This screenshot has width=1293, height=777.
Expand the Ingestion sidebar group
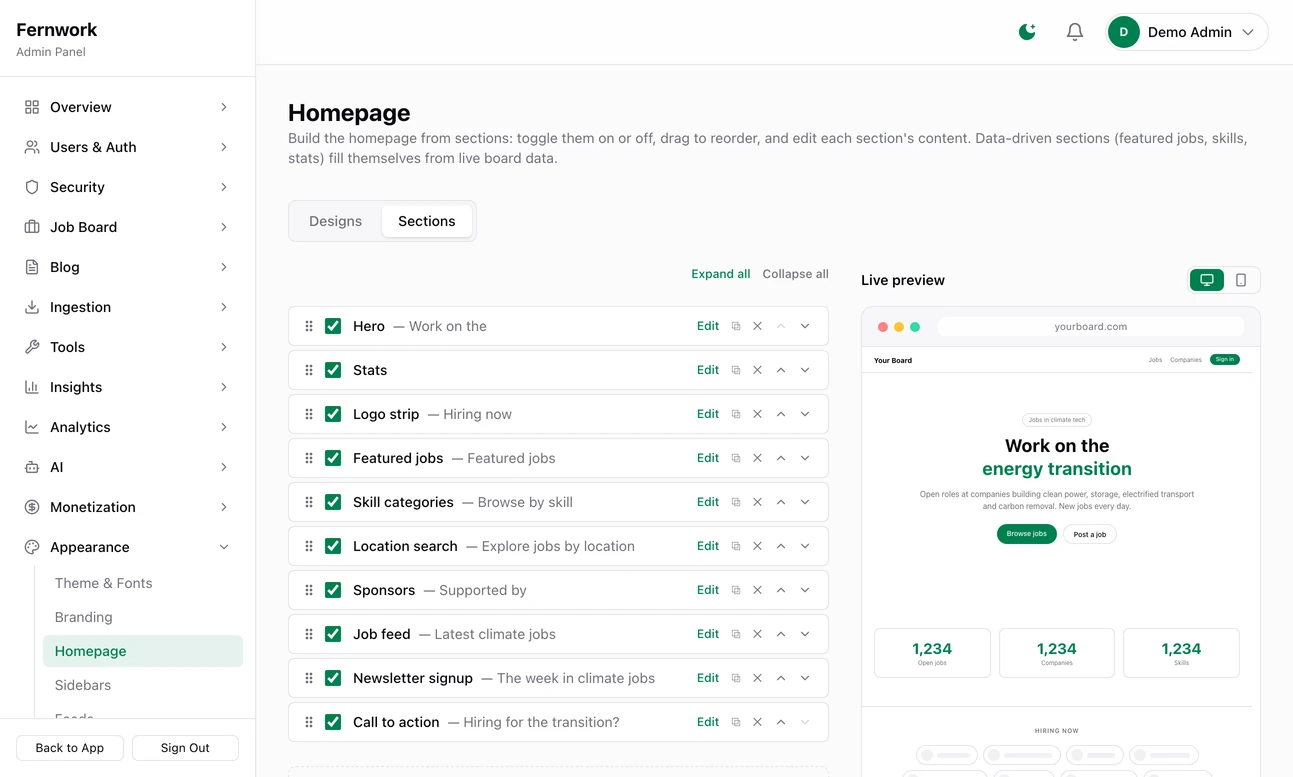click(x=127, y=307)
